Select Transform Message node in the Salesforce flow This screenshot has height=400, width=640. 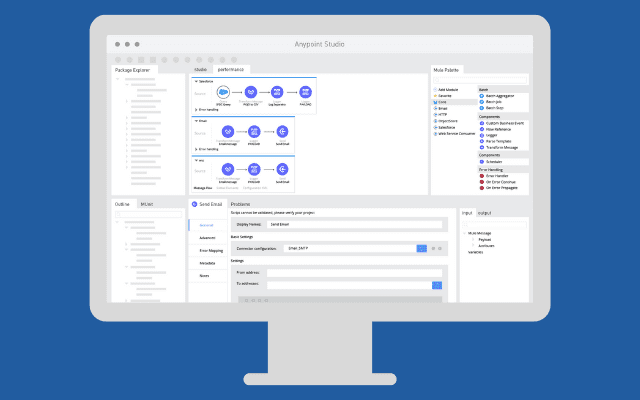click(251, 92)
